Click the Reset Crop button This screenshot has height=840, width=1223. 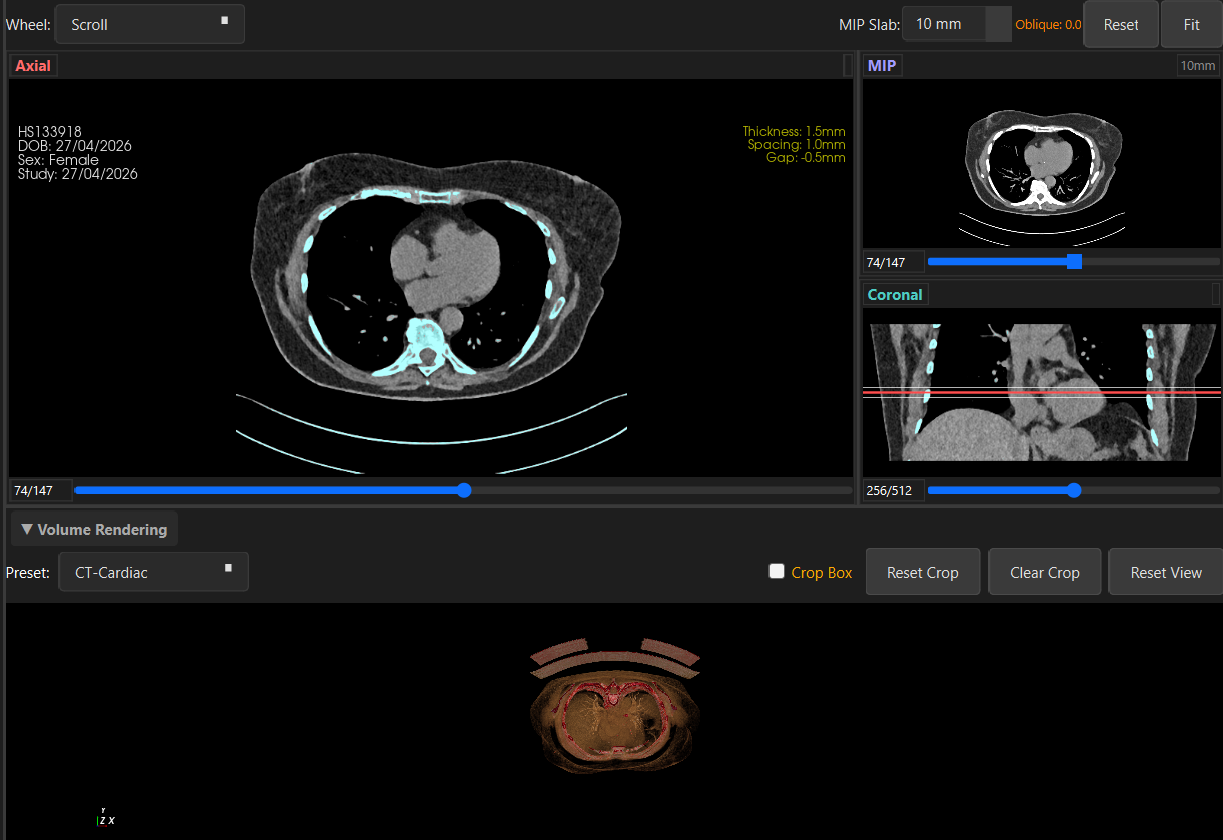coord(923,572)
